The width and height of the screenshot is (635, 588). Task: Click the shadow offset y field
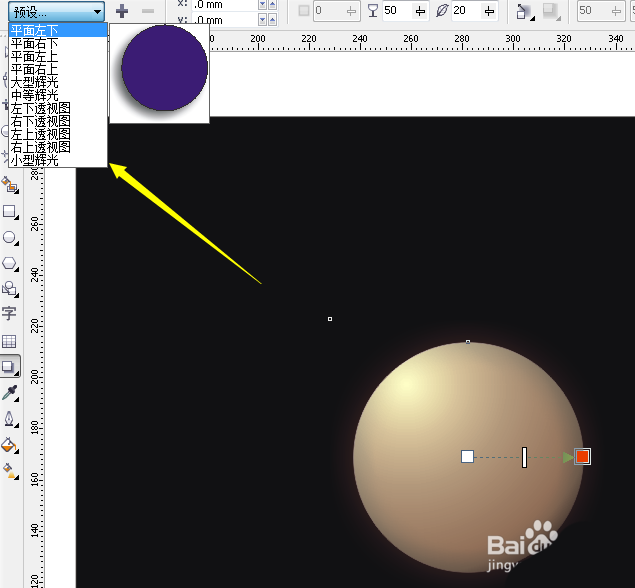coord(225,19)
